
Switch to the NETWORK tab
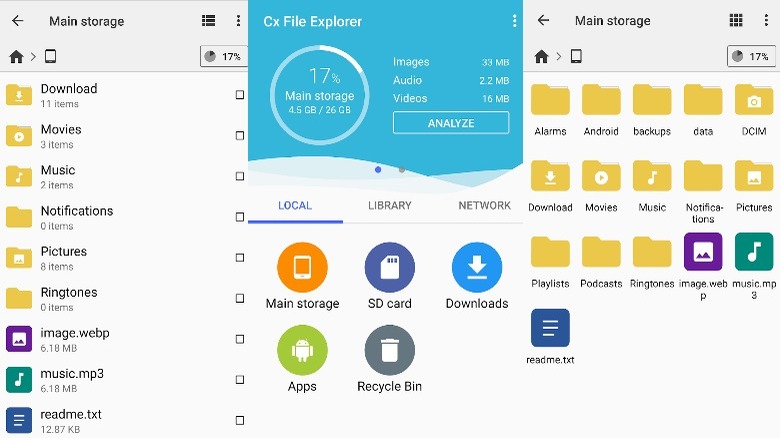tap(485, 206)
